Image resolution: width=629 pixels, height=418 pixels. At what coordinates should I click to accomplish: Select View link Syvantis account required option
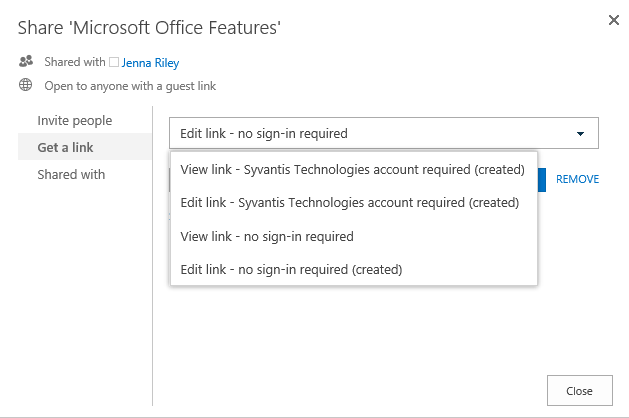point(353,170)
